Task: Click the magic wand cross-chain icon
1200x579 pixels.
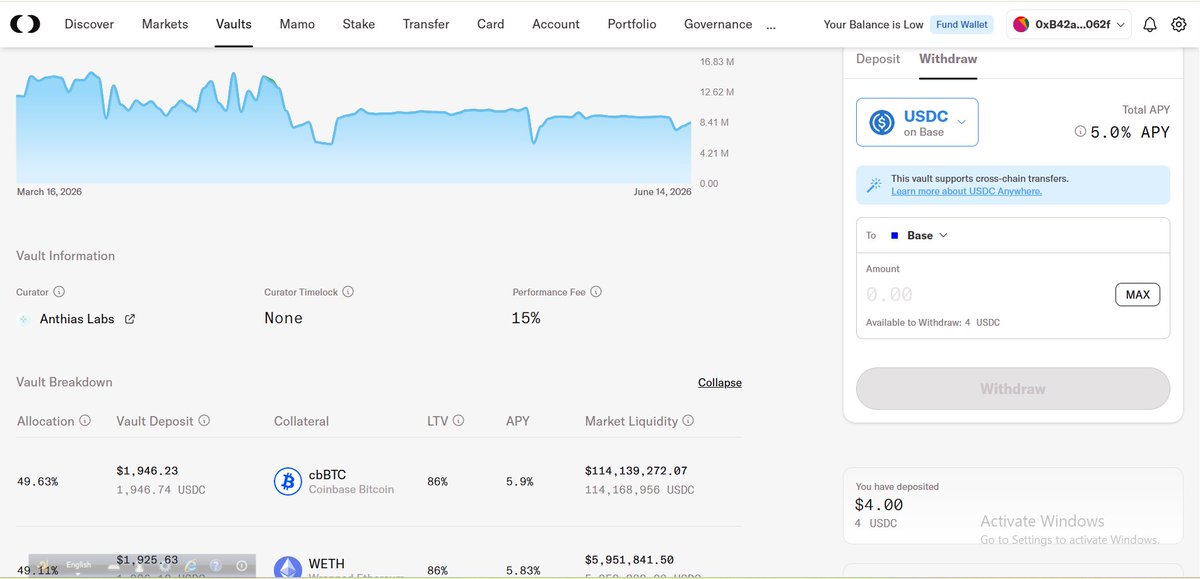Action: (x=874, y=185)
